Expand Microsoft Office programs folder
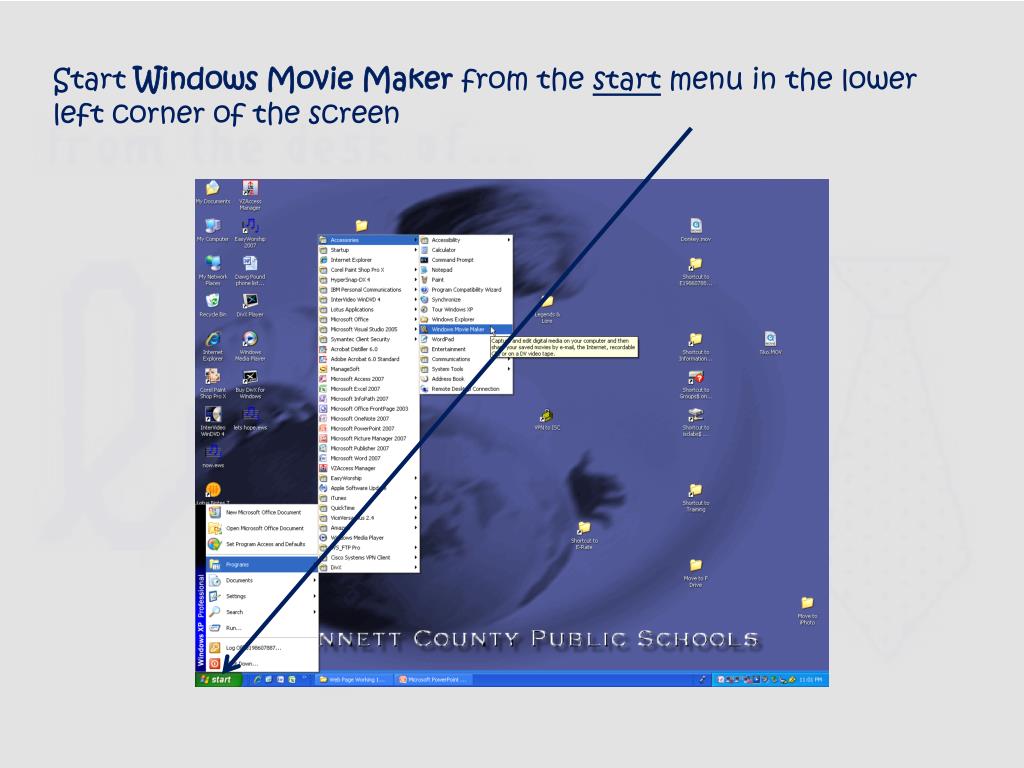This screenshot has width=1024, height=768. click(x=368, y=319)
